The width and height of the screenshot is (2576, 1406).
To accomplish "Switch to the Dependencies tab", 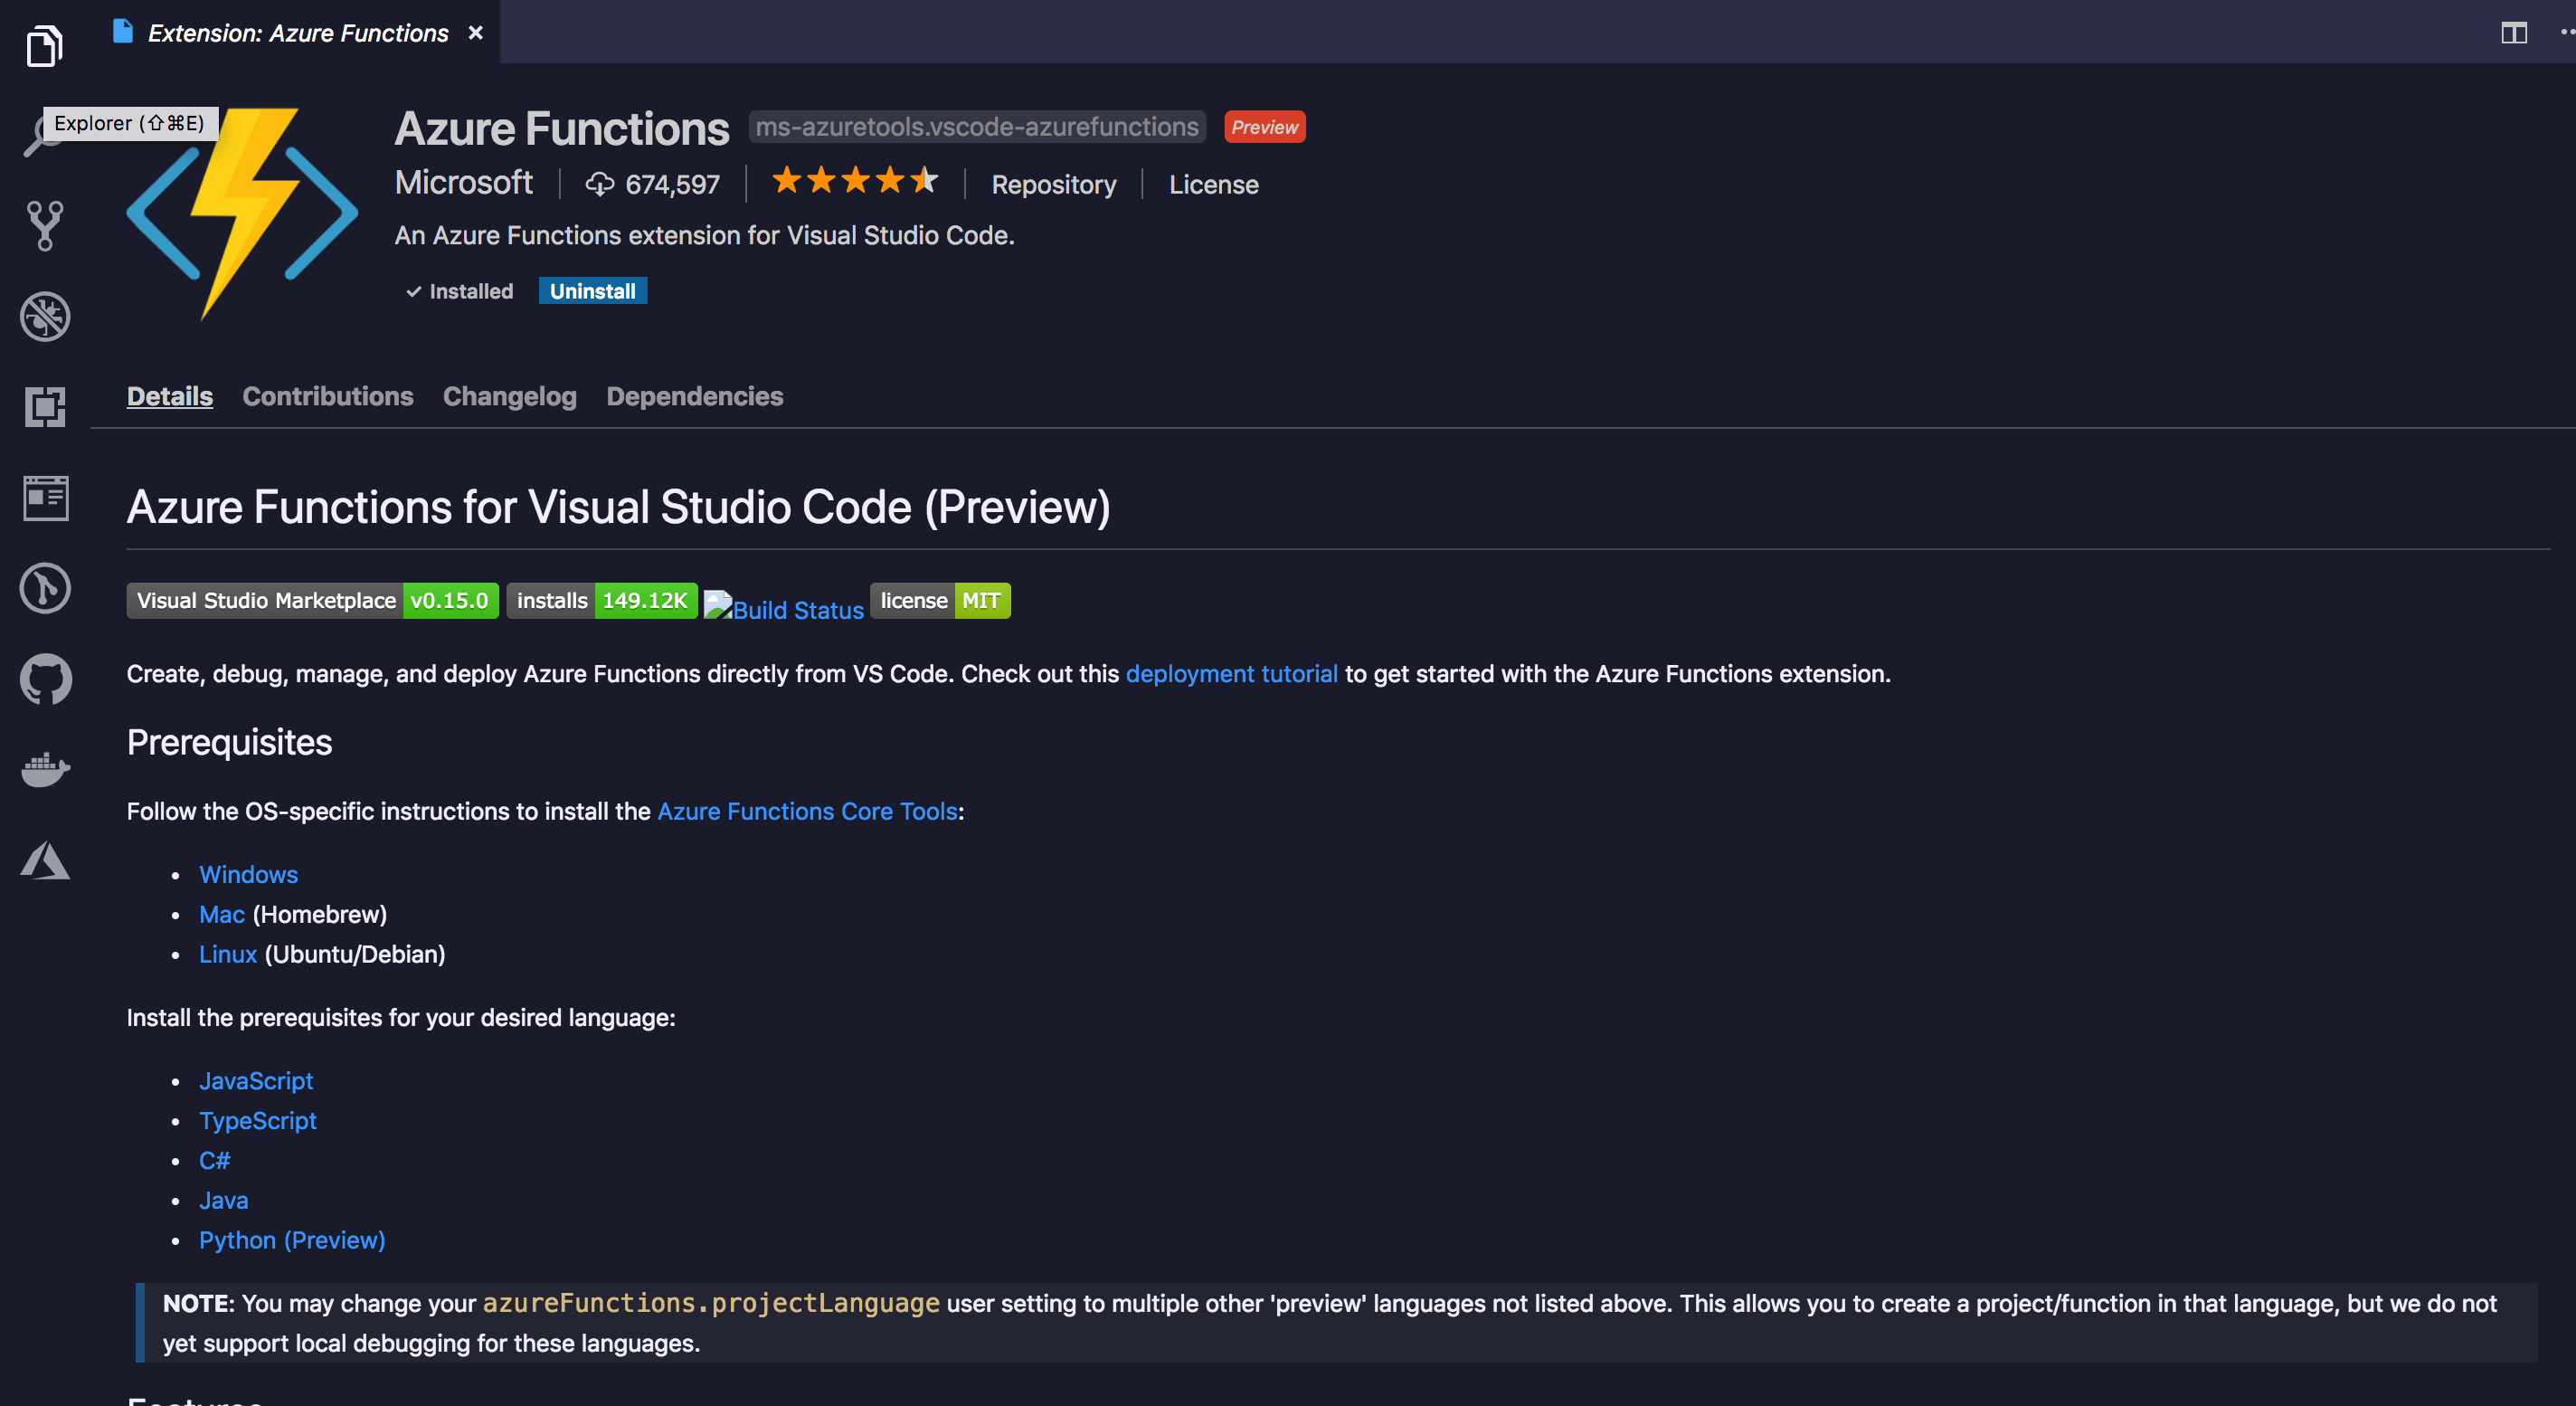I will [694, 396].
